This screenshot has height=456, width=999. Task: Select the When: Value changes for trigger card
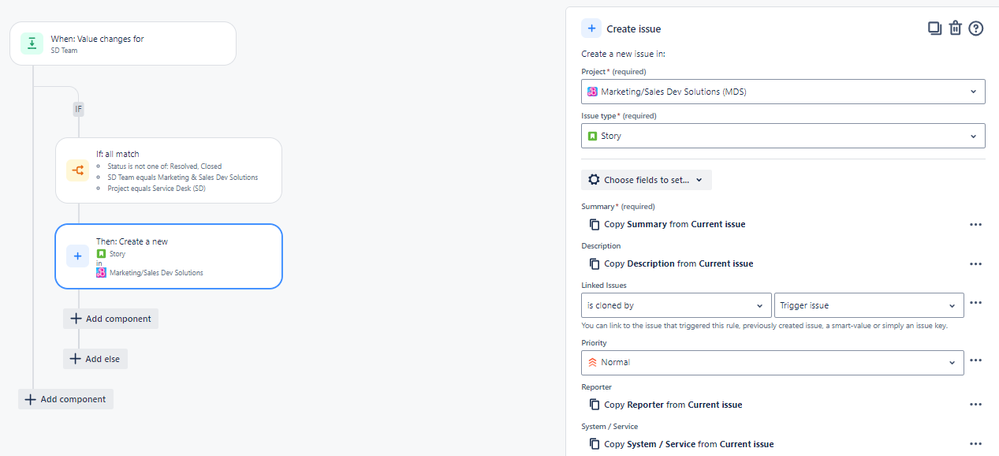123,43
